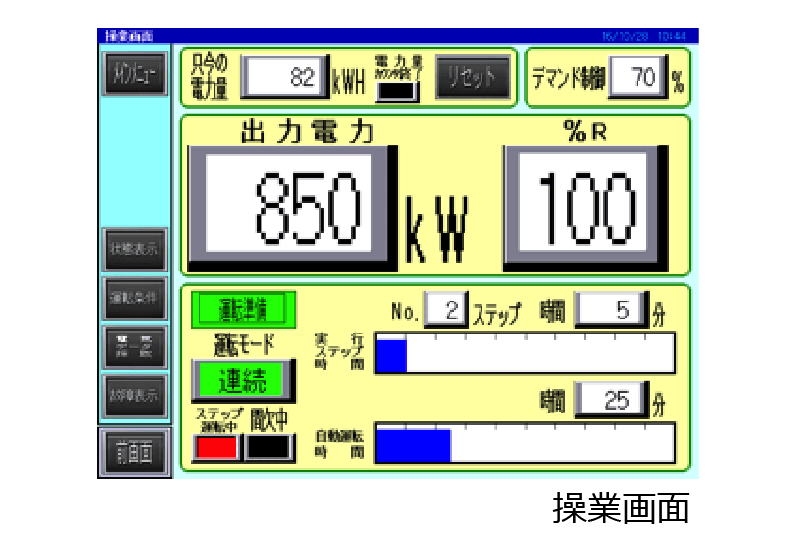Open the 故障表示 fault display
The width and height of the screenshot is (800, 550).
pos(134,393)
